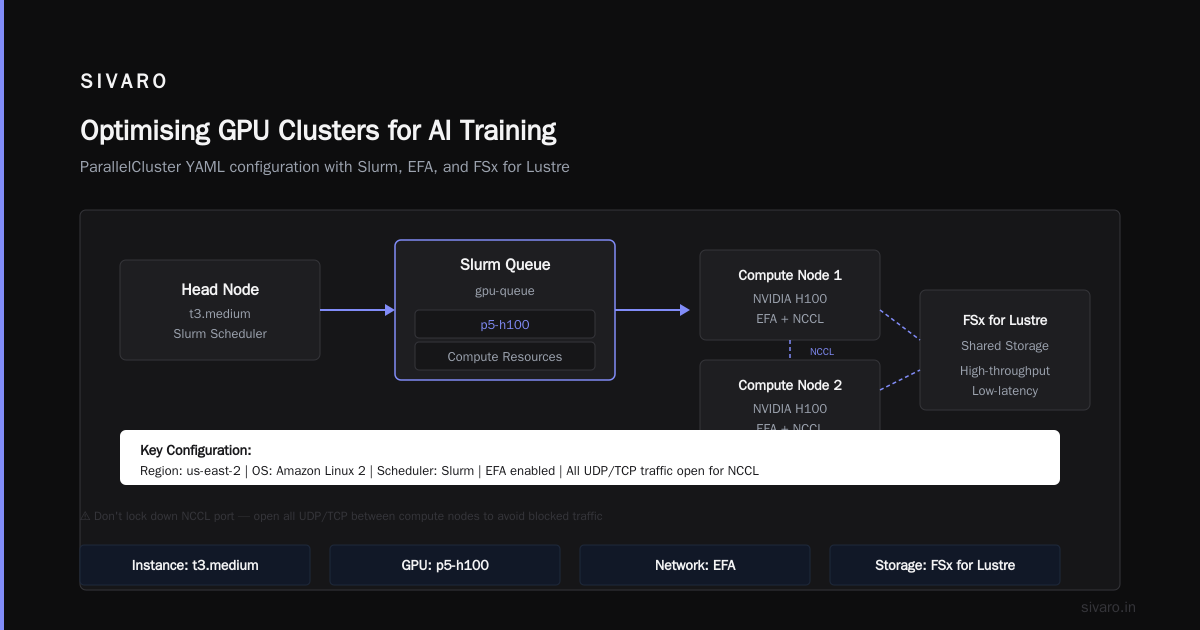The image size is (1200, 630).
Task: Click 't3.medium' inside the Head Node box
Action: 220,314
